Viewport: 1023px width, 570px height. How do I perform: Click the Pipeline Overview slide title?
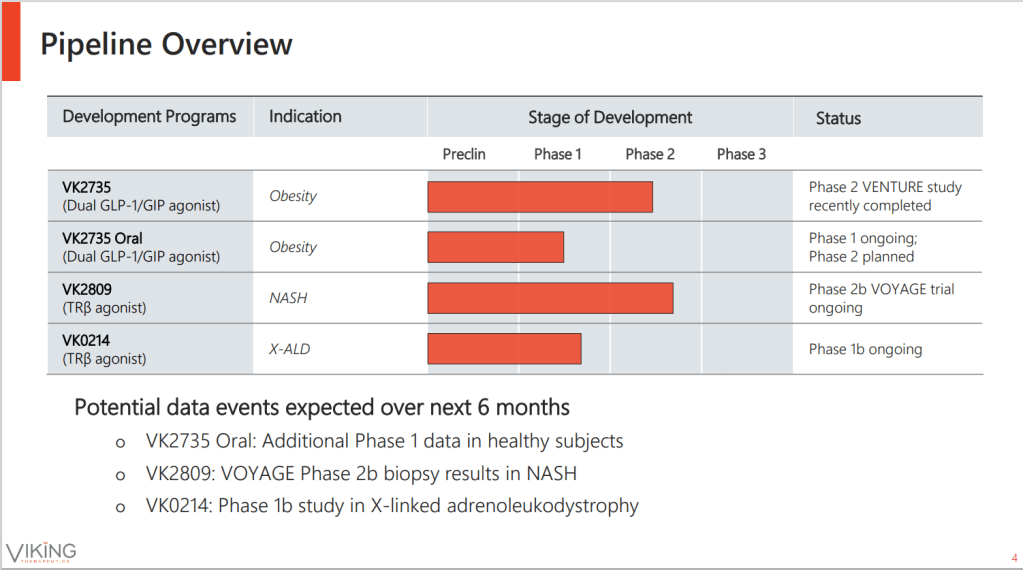click(166, 44)
